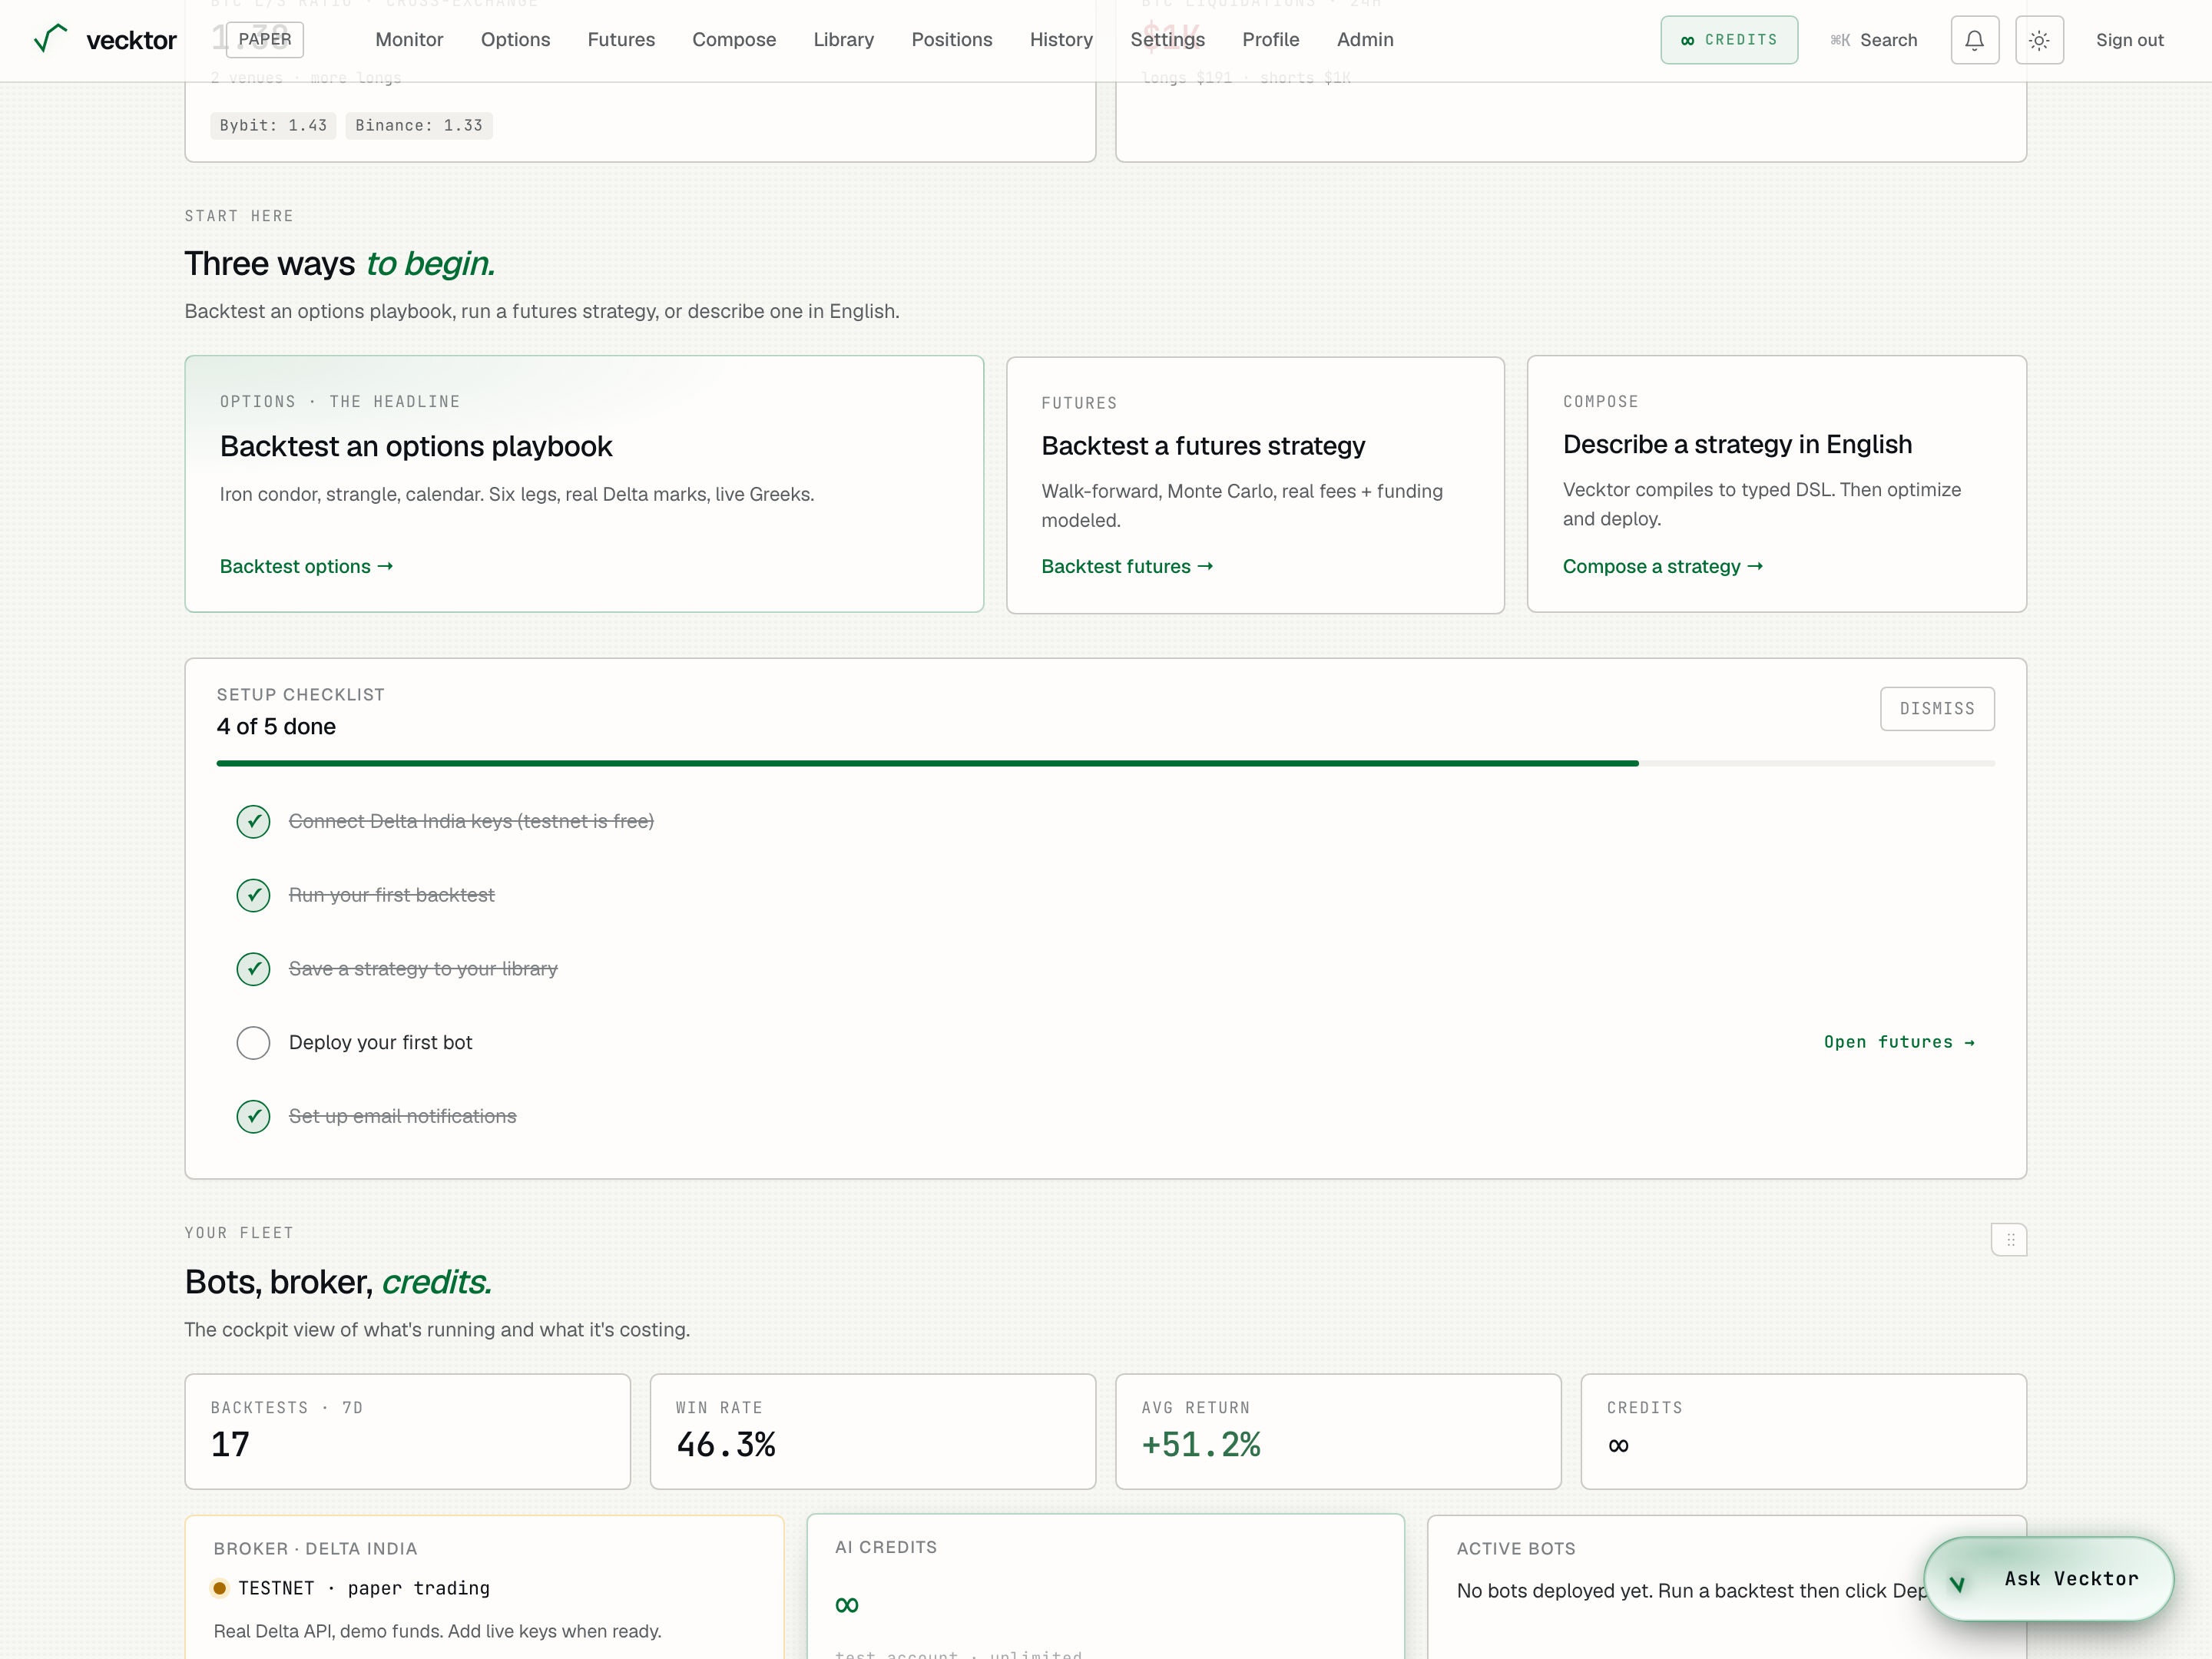This screenshot has height=1659, width=2212.
Task: Toggle the Save a strategy checkmark
Action: coord(253,969)
